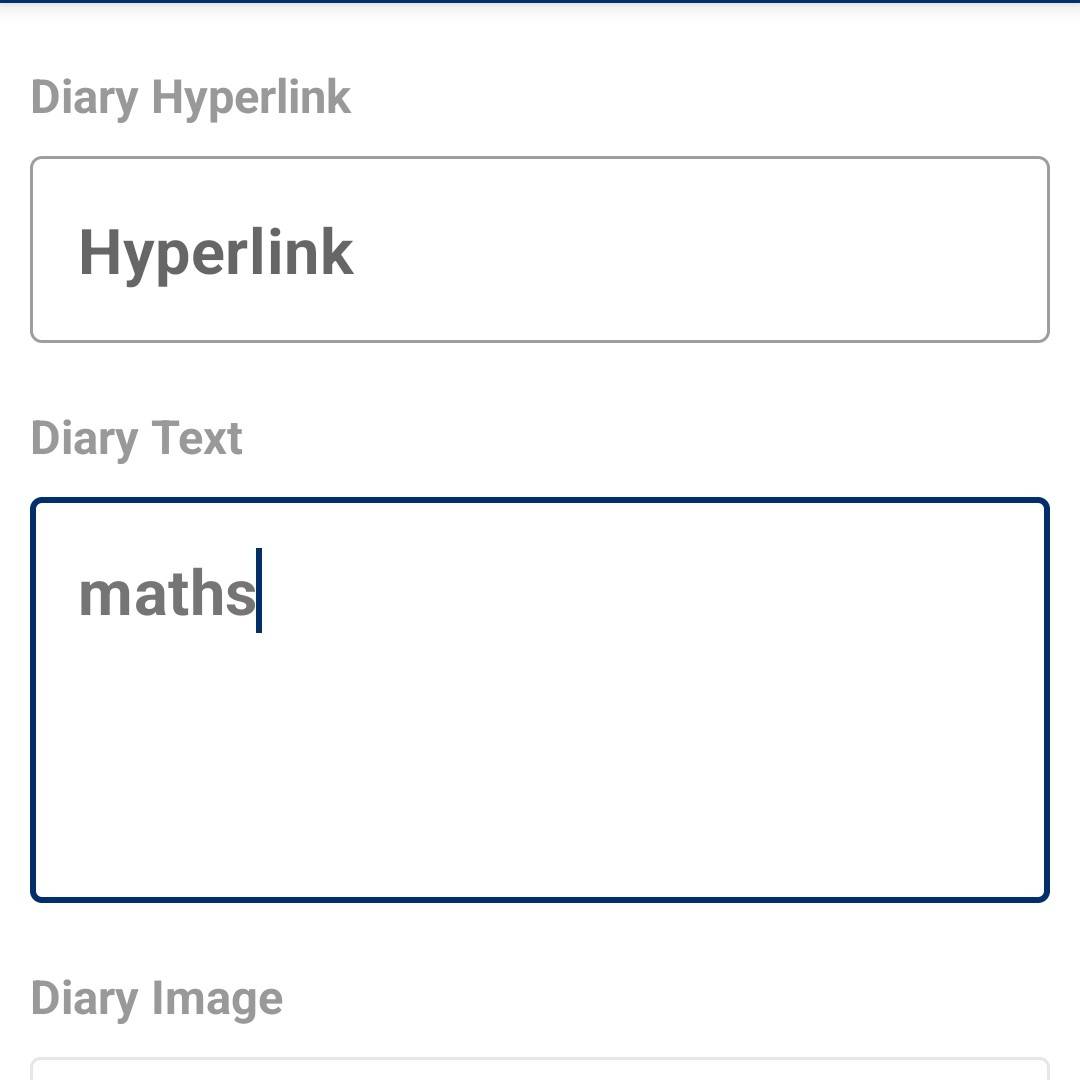Click the blank right side of Hyperlink field
The width and height of the screenshot is (1080, 1080).
click(x=800, y=250)
